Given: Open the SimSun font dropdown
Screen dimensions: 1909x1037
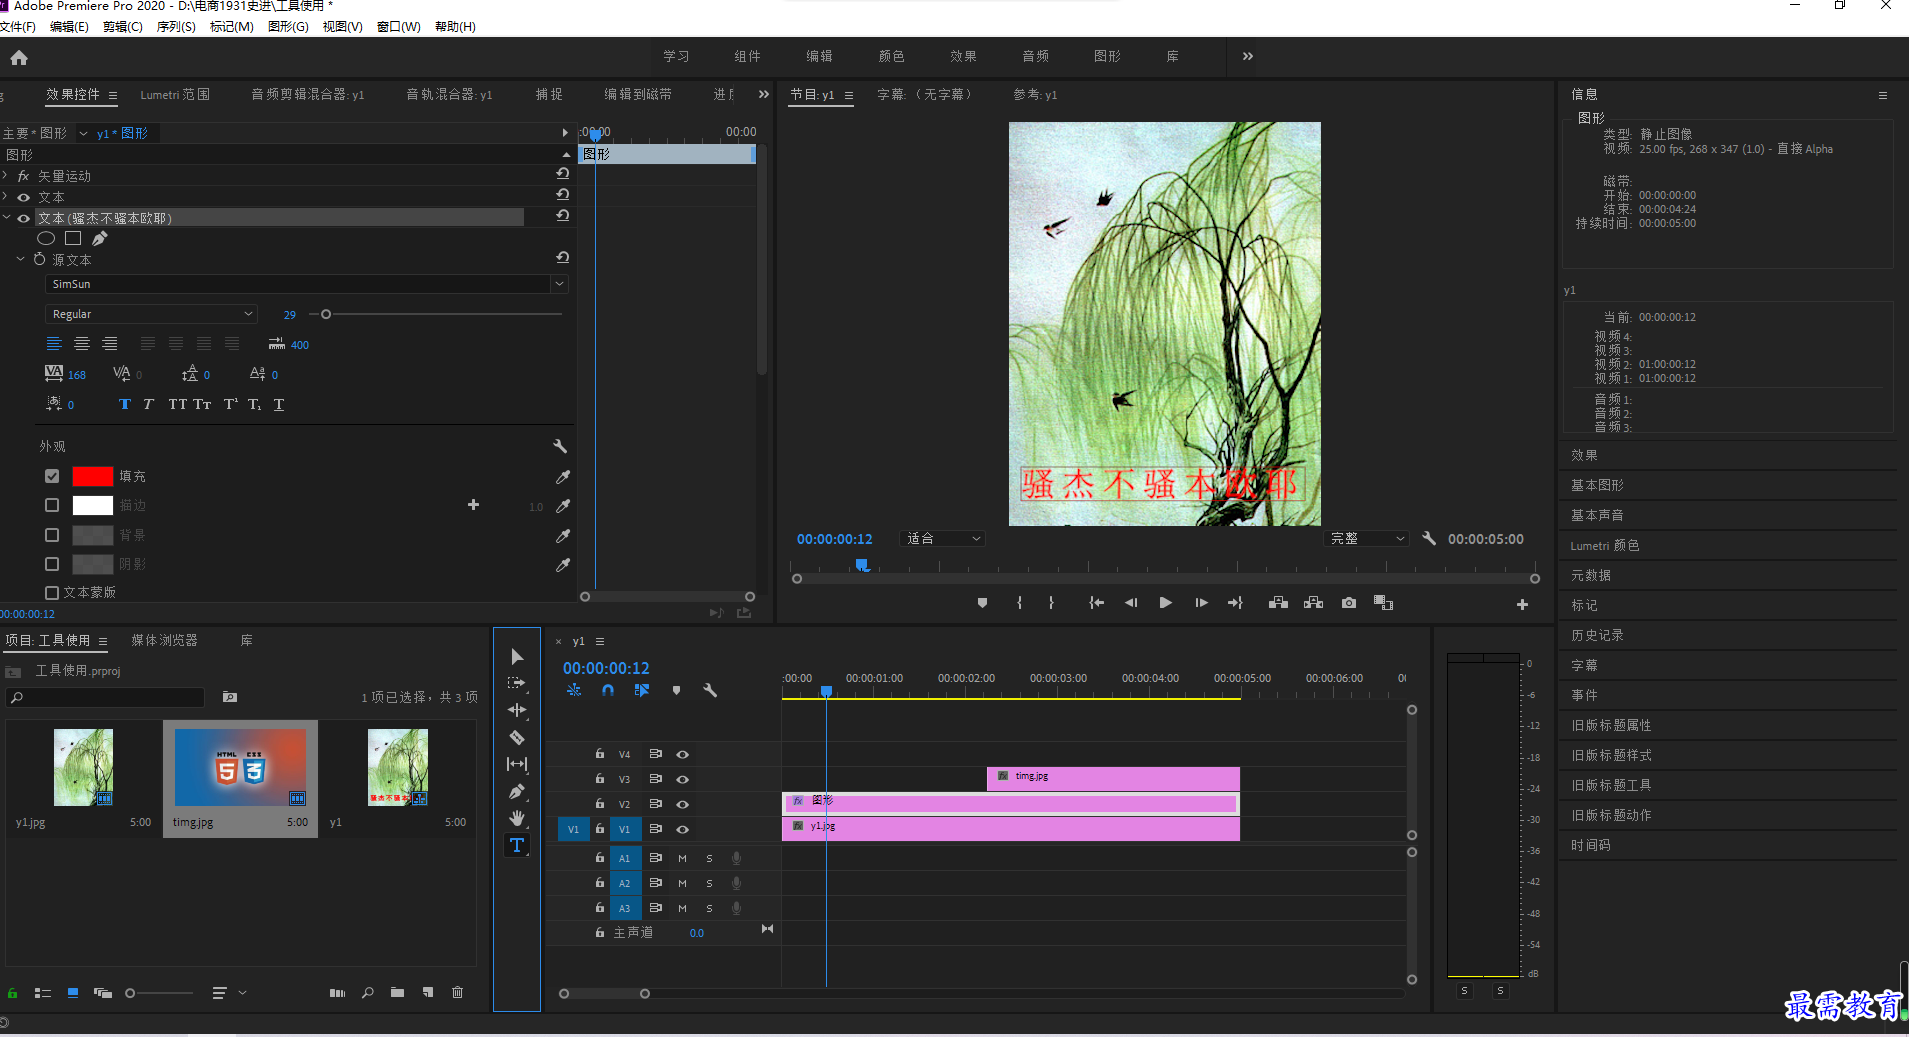Looking at the screenshot, I should pos(307,284).
